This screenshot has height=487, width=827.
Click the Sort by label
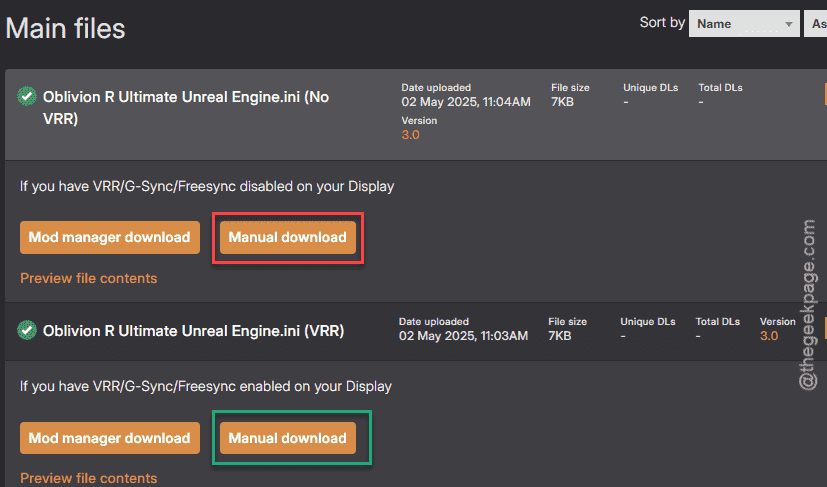tap(662, 23)
